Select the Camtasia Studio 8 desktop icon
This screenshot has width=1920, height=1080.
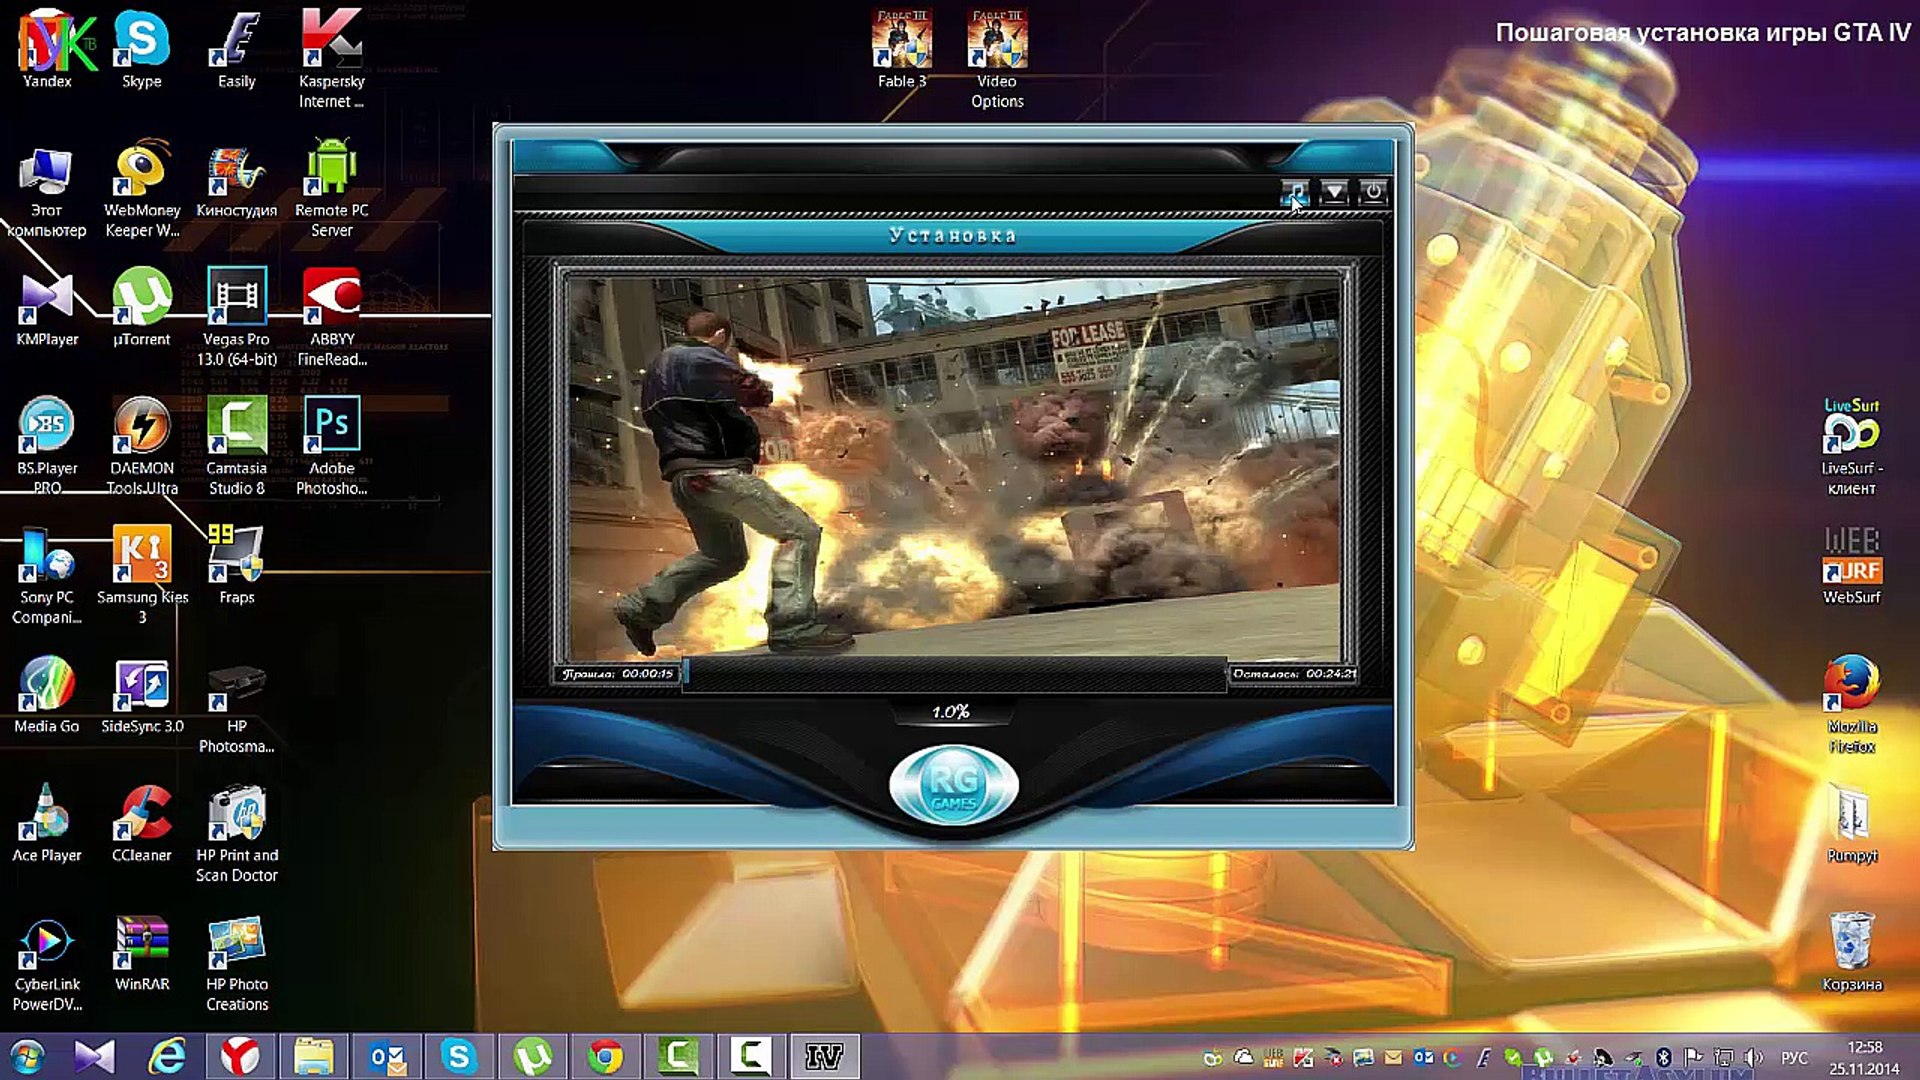click(x=237, y=446)
